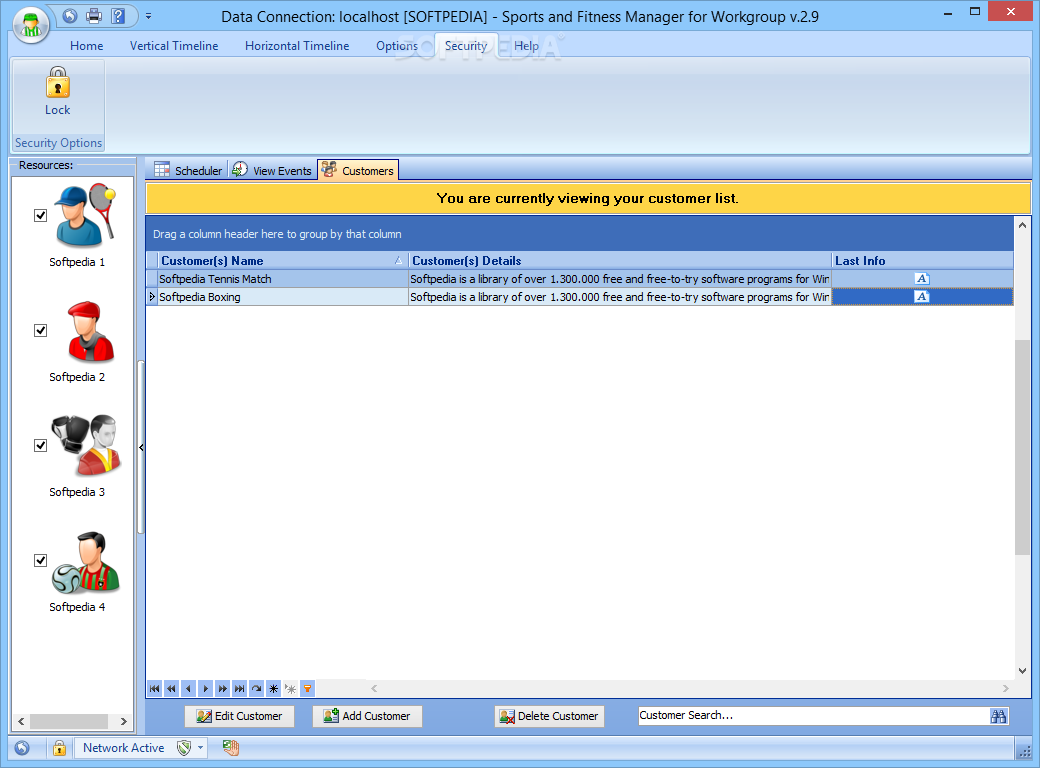1040x768 pixels.
Task: Jump to previous page of records
Action: point(172,689)
